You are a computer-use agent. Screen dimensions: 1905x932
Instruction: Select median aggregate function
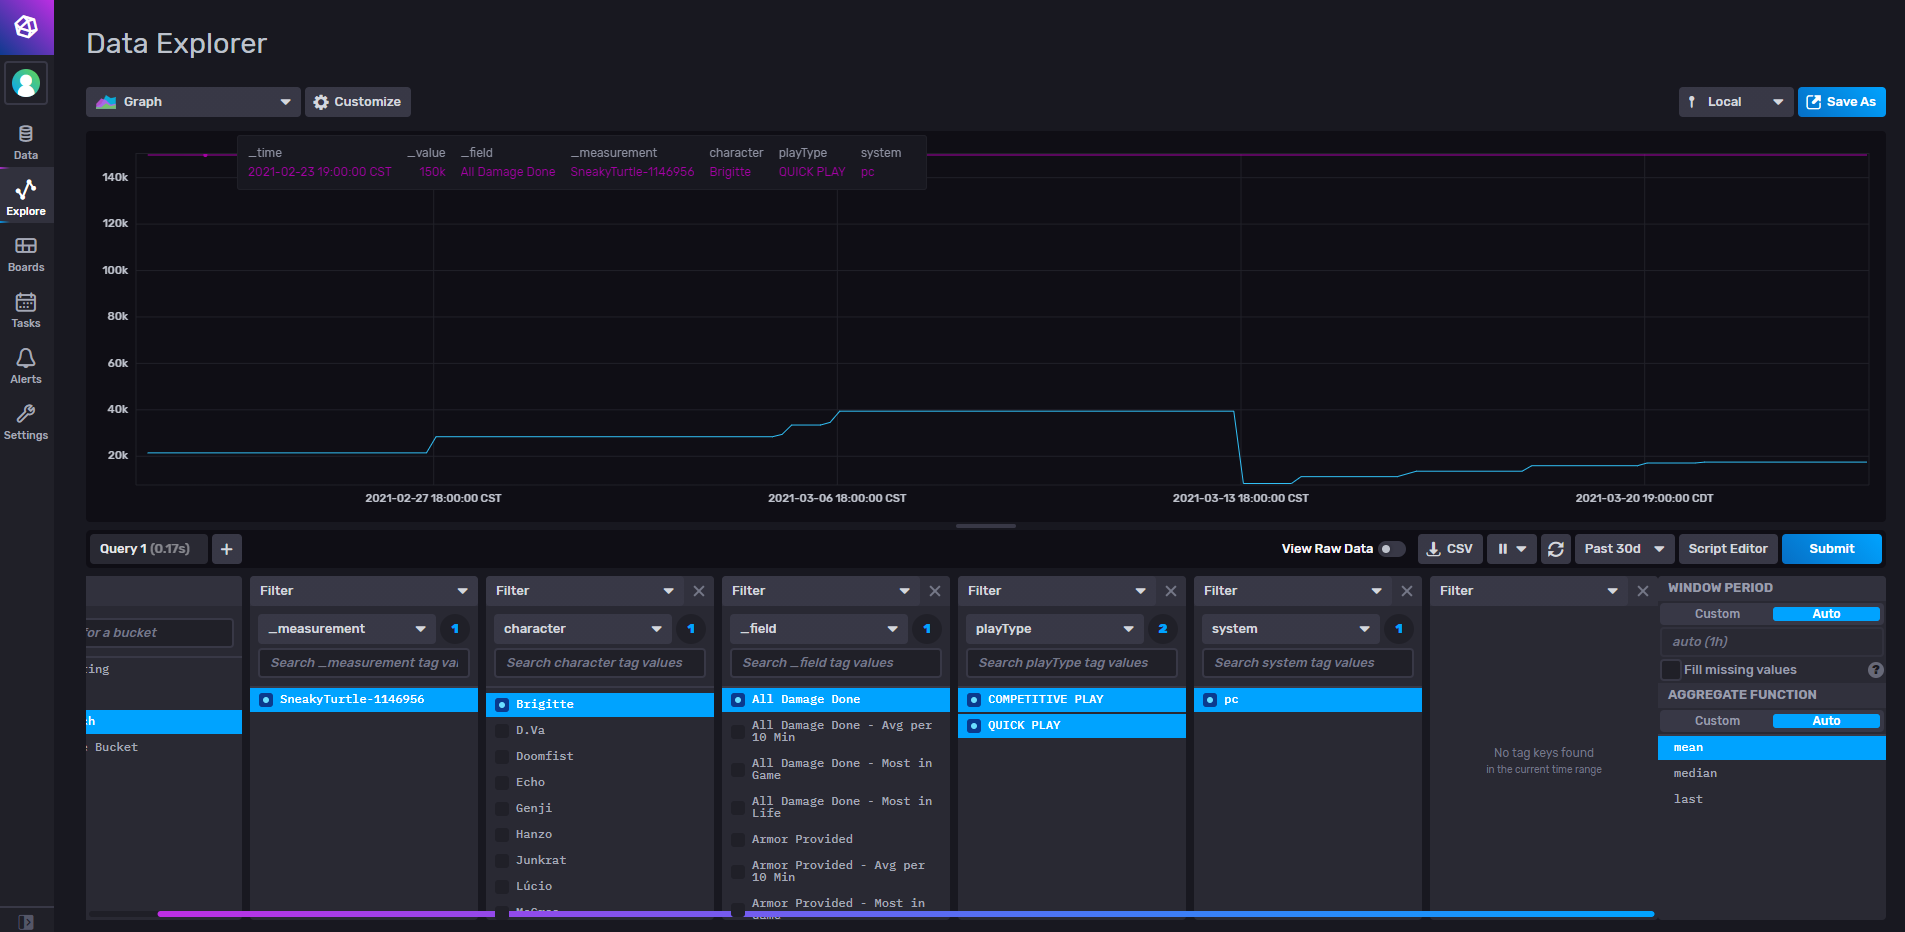tap(1695, 773)
